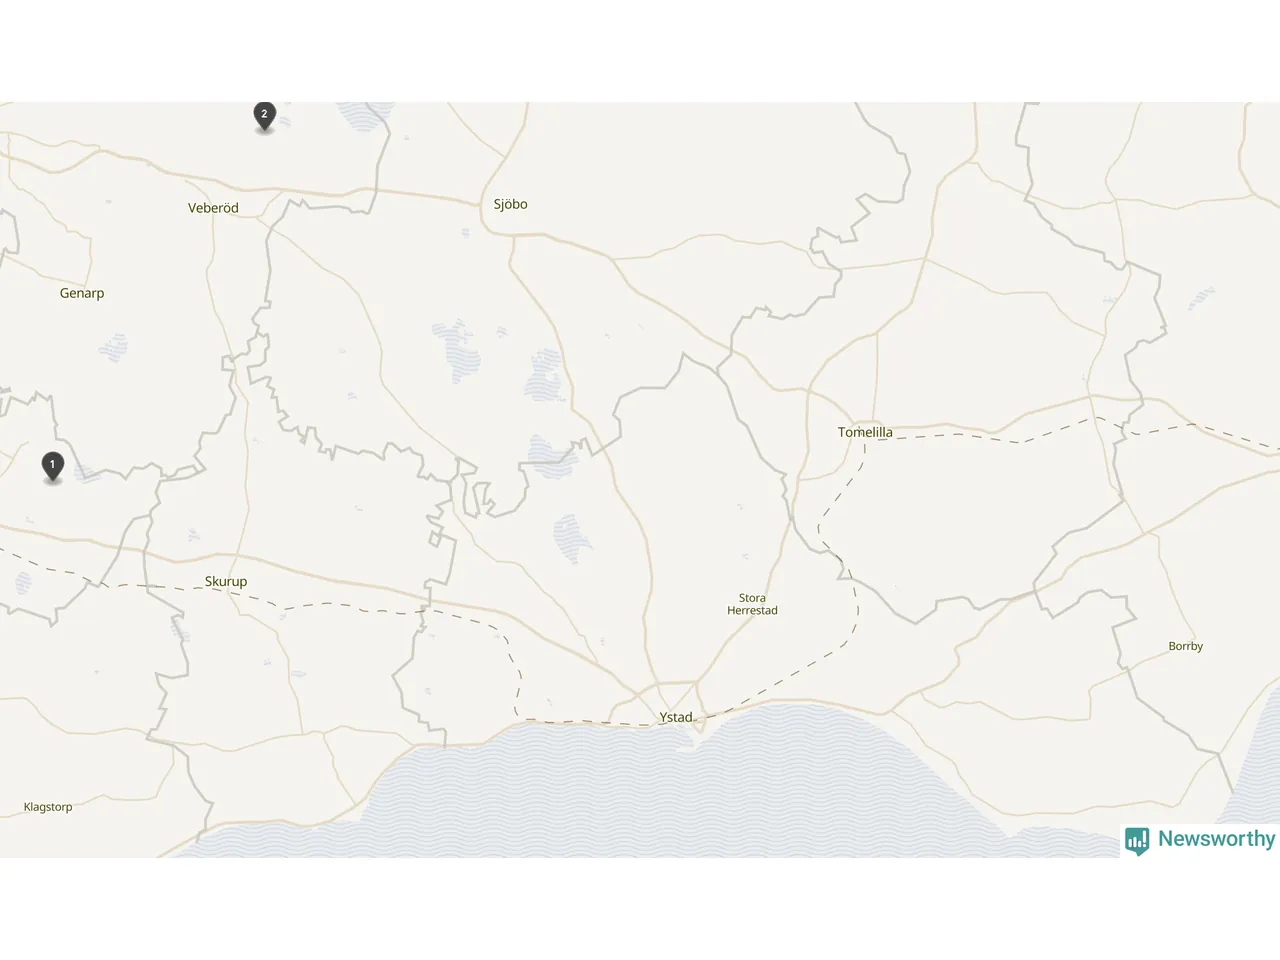
Task: Click the Klagstorp place label
Action: [48, 807]
